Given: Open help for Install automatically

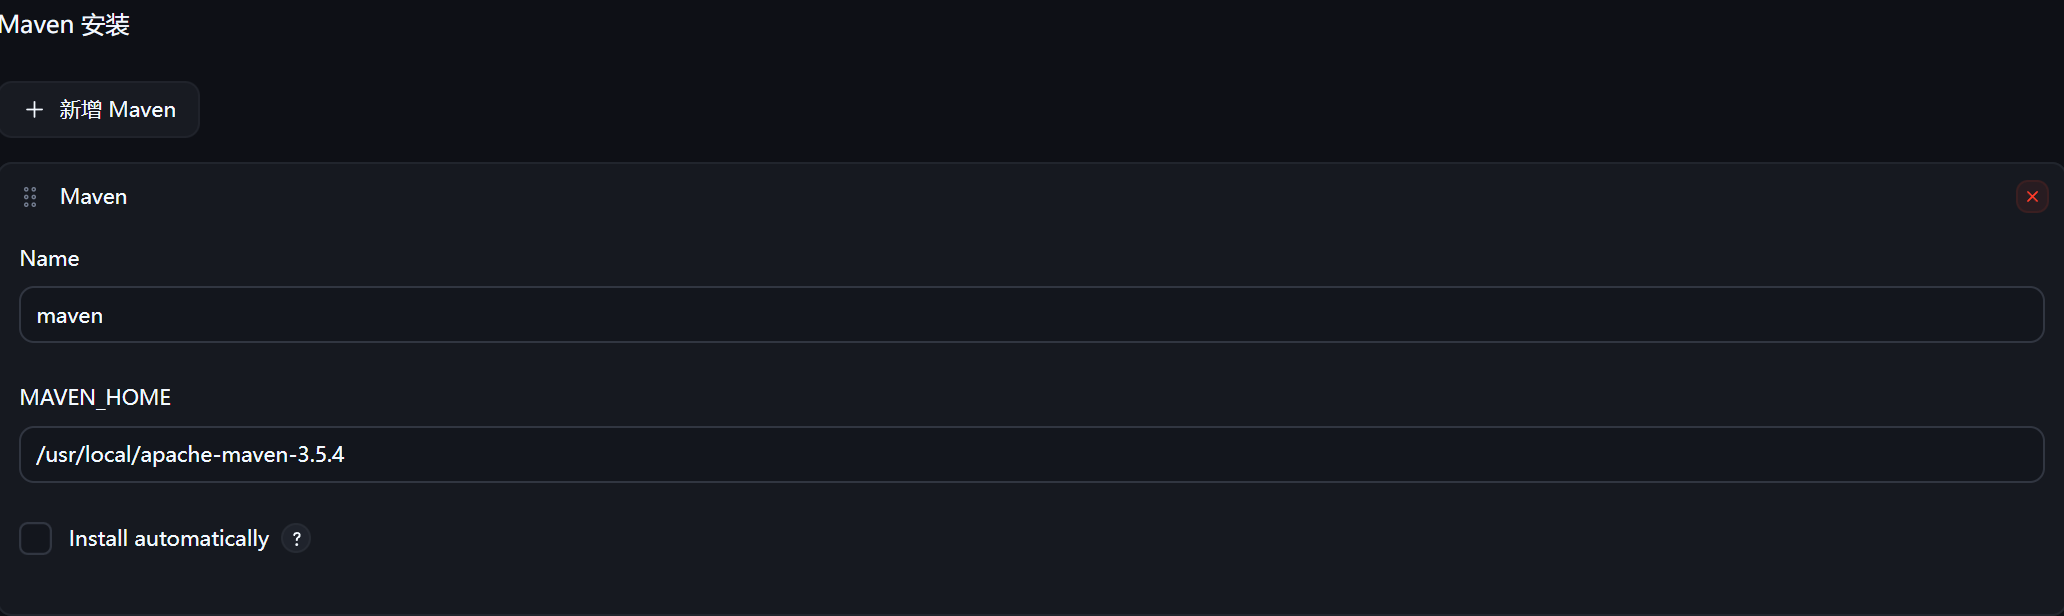Looking at the screenshot, I should [296, 539].
